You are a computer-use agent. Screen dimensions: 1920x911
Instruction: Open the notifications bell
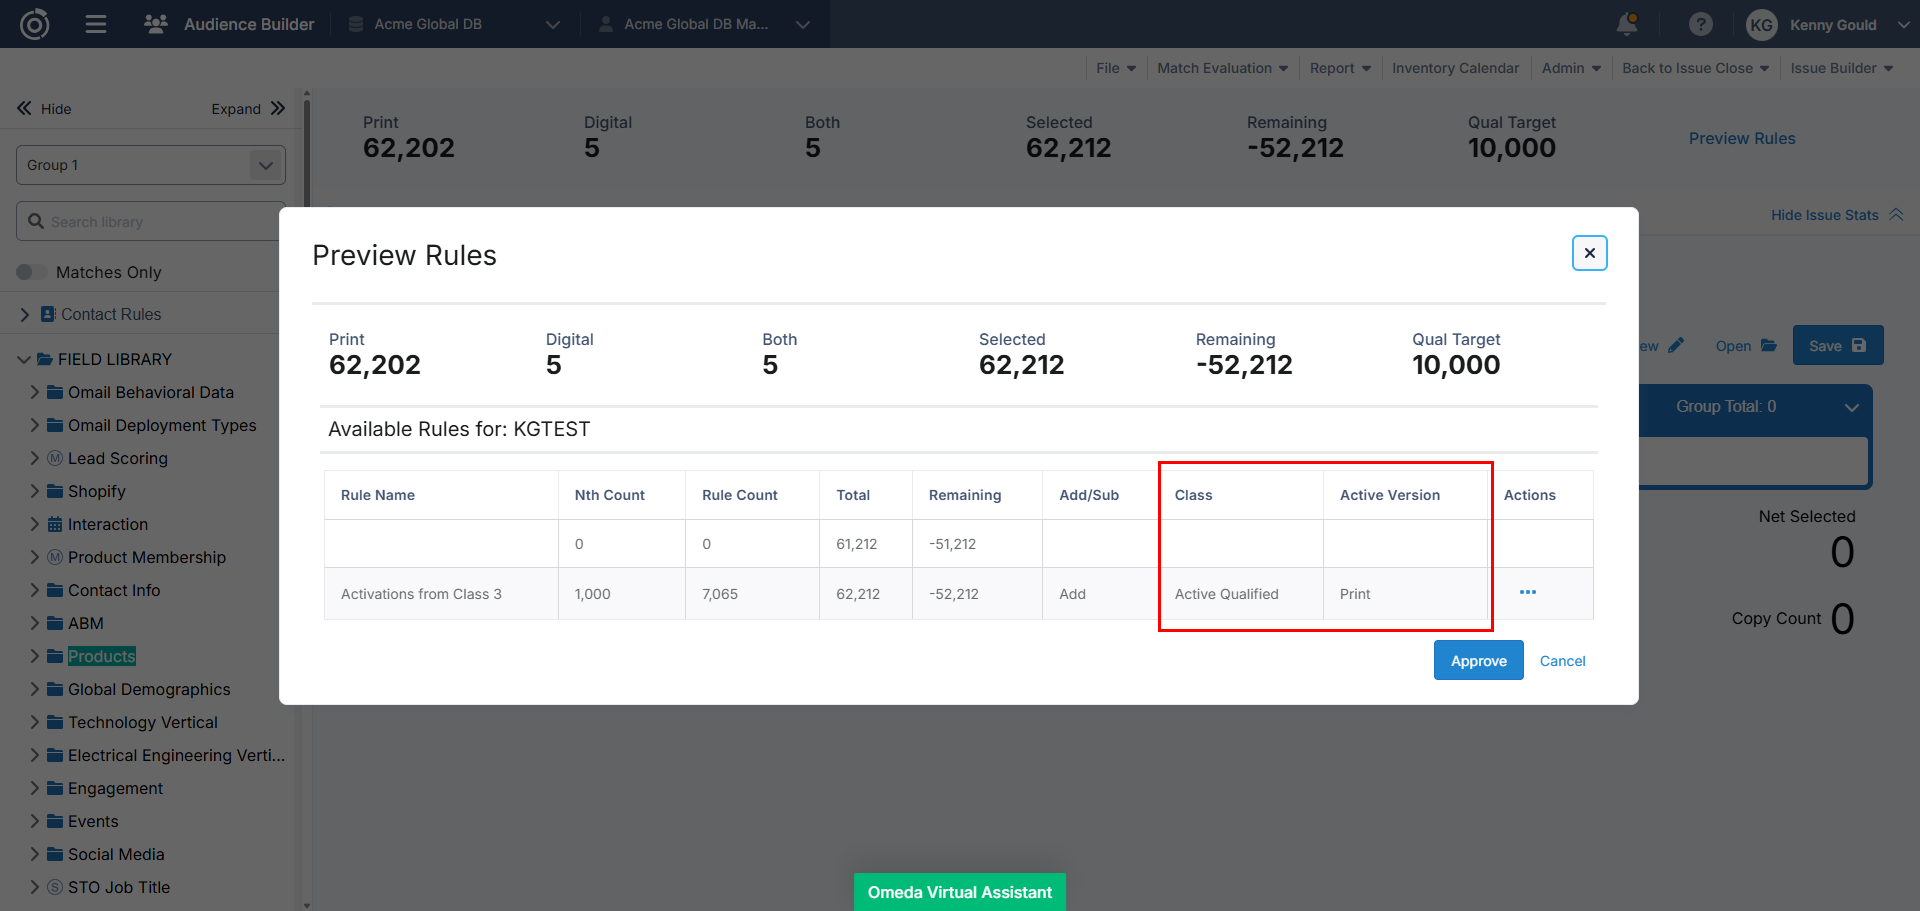pos(1627,24)
